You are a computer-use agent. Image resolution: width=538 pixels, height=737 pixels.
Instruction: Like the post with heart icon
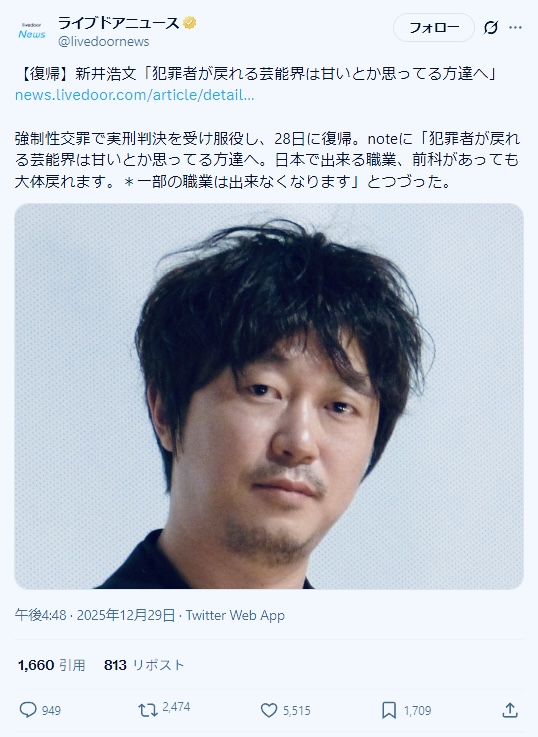click(269, 710)
